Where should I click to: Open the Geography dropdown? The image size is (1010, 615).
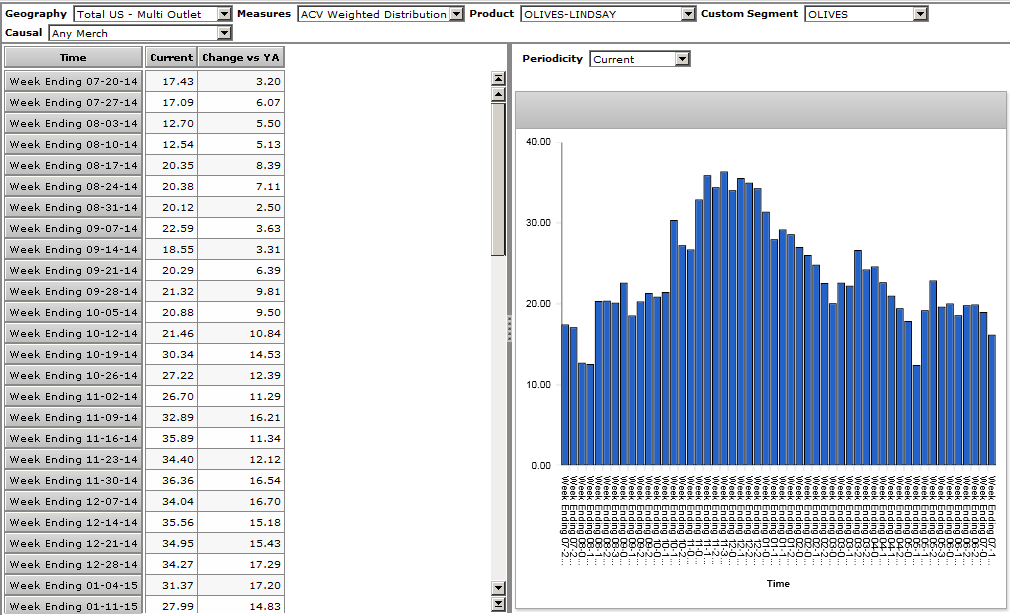(x=224, y=14)
